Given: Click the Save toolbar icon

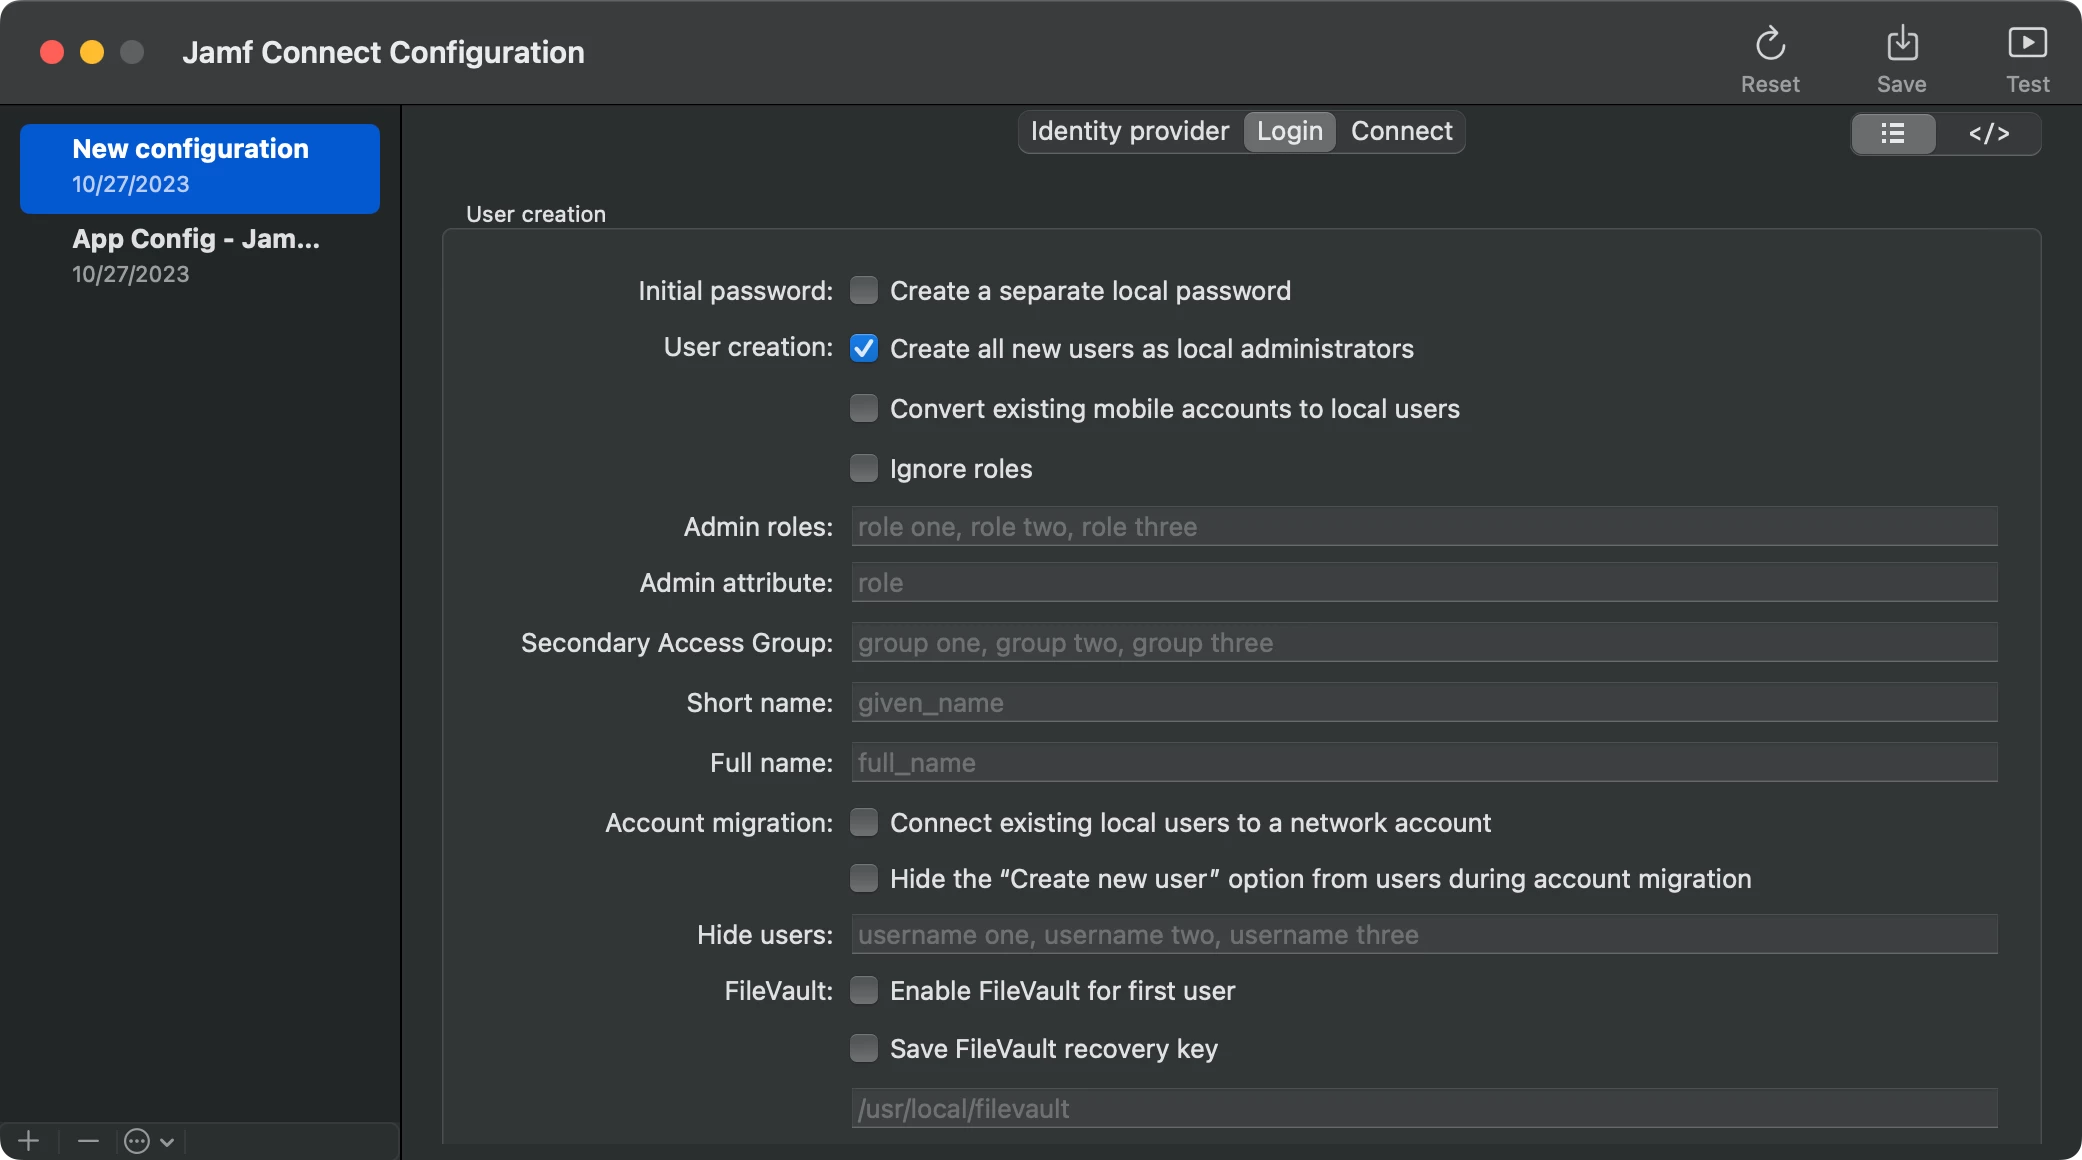Looking at the screenshot, I should (1902, 45).
